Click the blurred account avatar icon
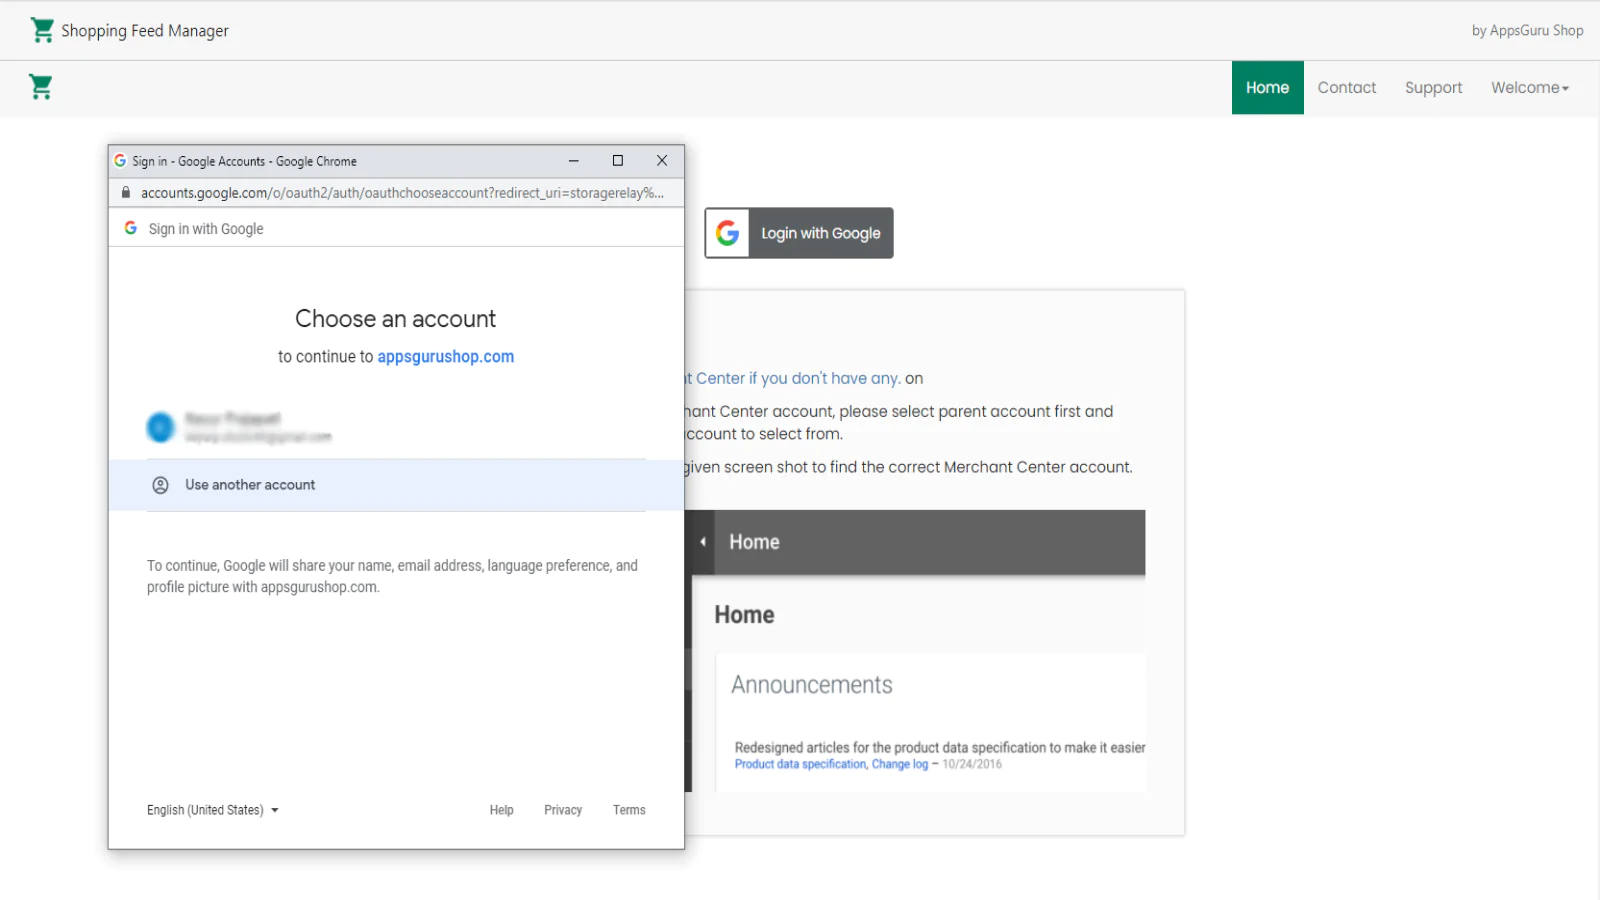Image resolution: width=1600 pixels, height=900 pixels. (x=160, y=427)
